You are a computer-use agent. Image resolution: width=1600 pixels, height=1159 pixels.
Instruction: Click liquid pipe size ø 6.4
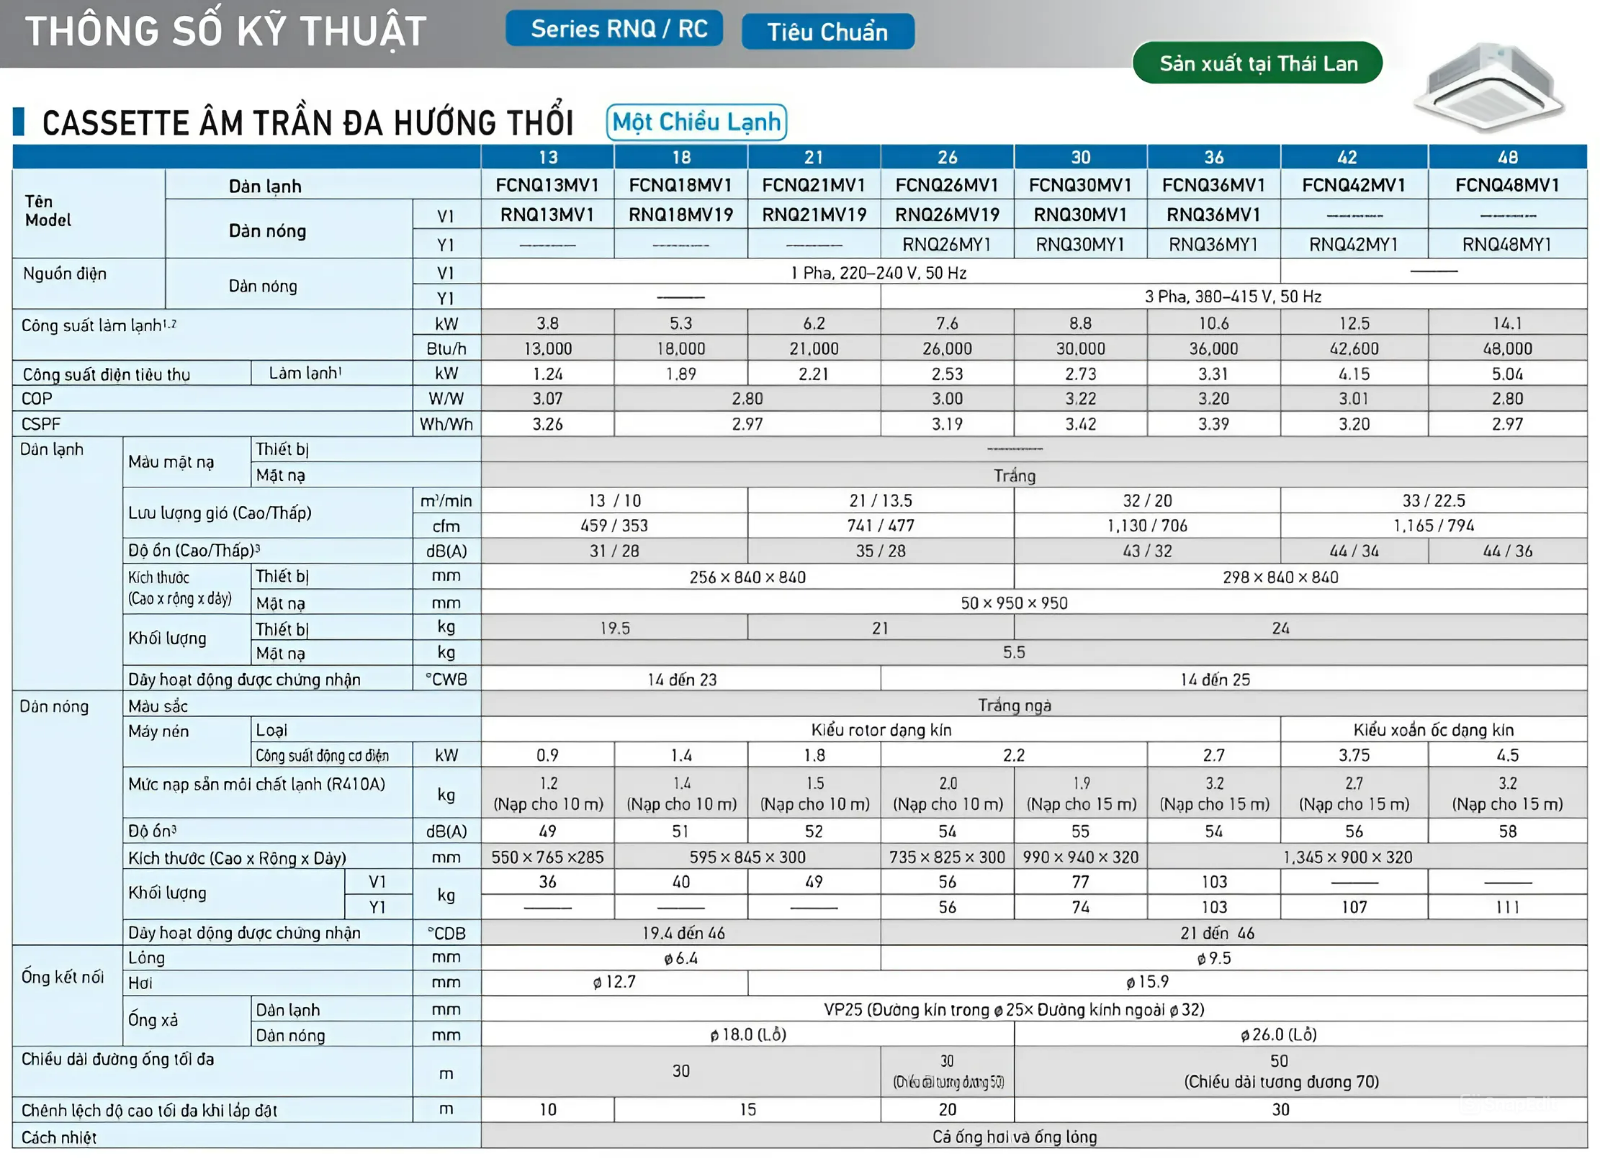click(x=681, y=958)
